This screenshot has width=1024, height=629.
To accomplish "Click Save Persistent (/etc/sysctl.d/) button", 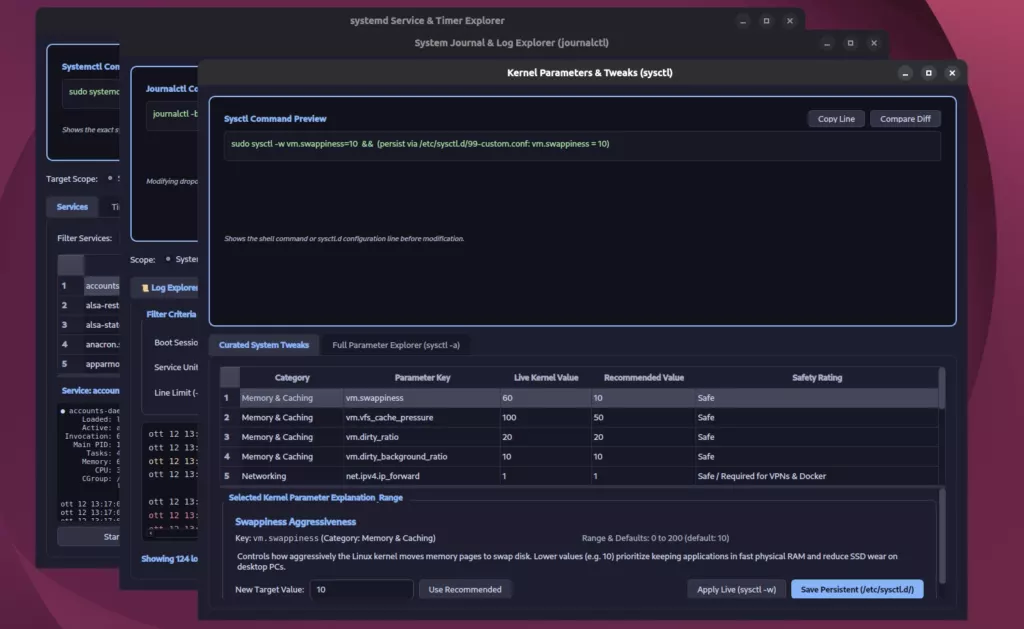I will (x=857, y=589).
